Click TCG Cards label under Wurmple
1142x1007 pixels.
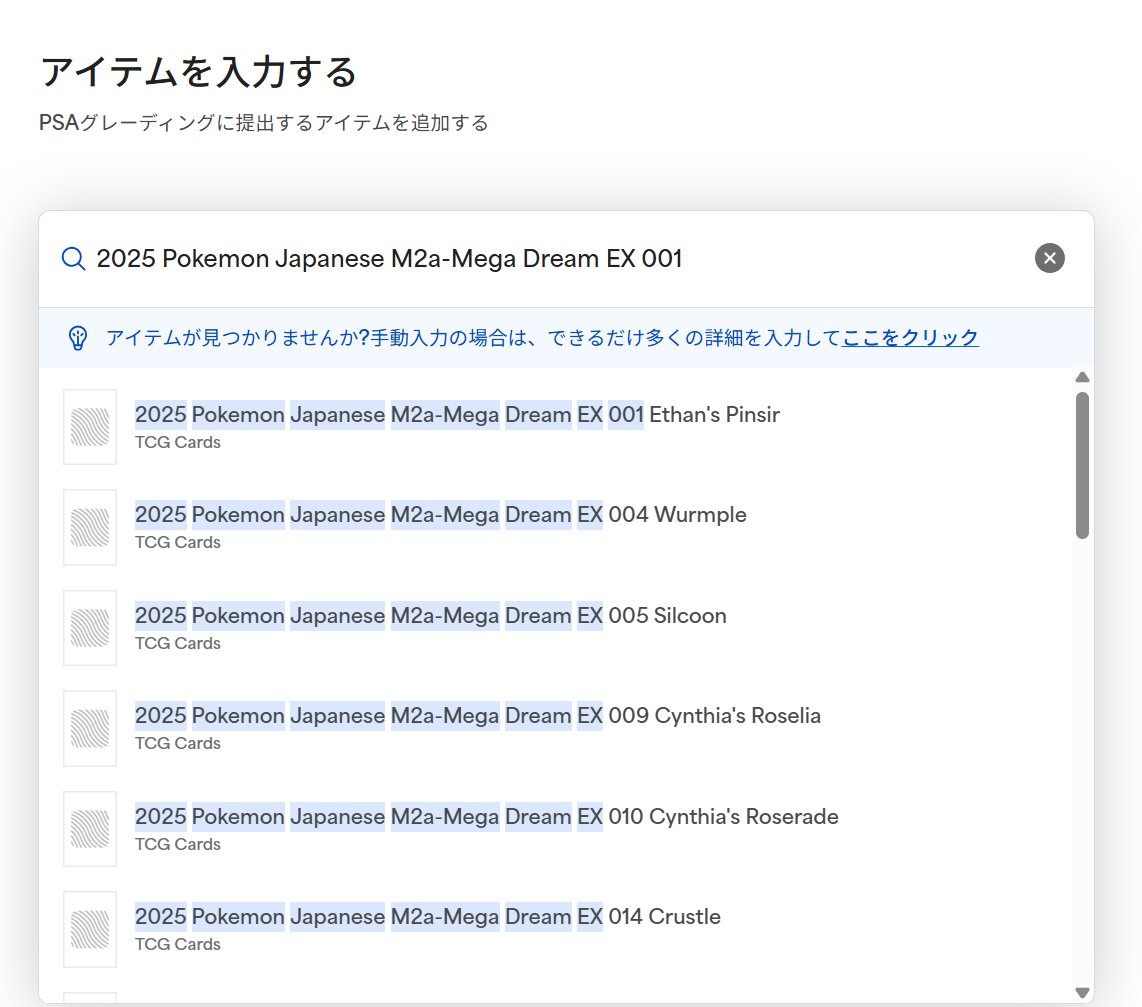(178, 542)
